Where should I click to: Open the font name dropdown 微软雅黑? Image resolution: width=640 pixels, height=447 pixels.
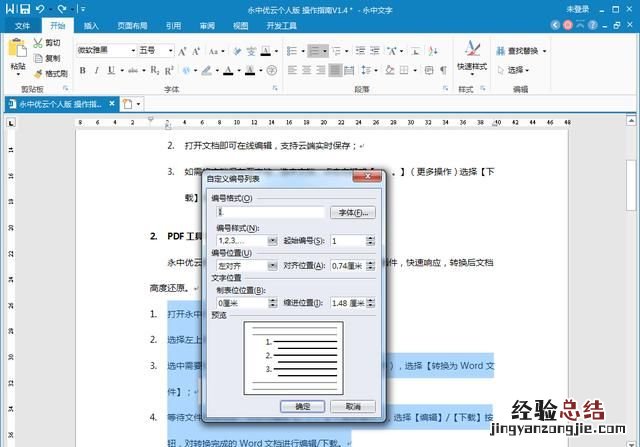pyautogui.click(x=133, y=51)
